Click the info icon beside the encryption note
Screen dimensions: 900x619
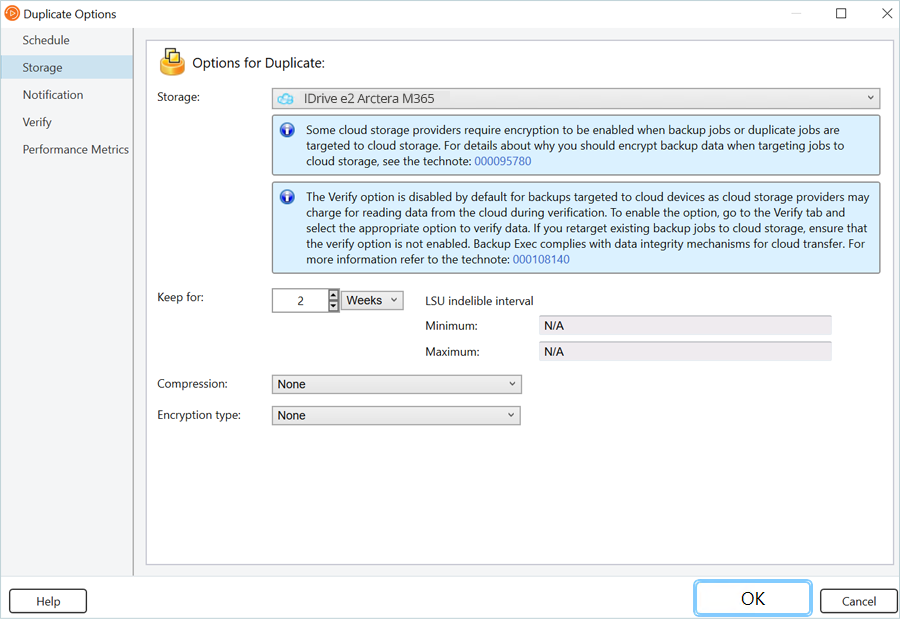pos(287,130)
